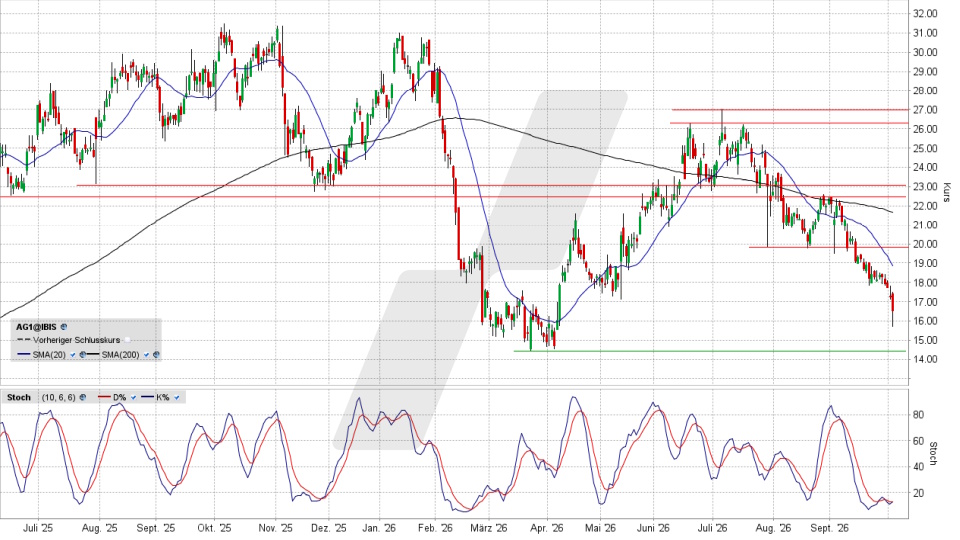Click the green support line near 14.40
Viewport: 960px width, 540px height.
click(709, 351)
